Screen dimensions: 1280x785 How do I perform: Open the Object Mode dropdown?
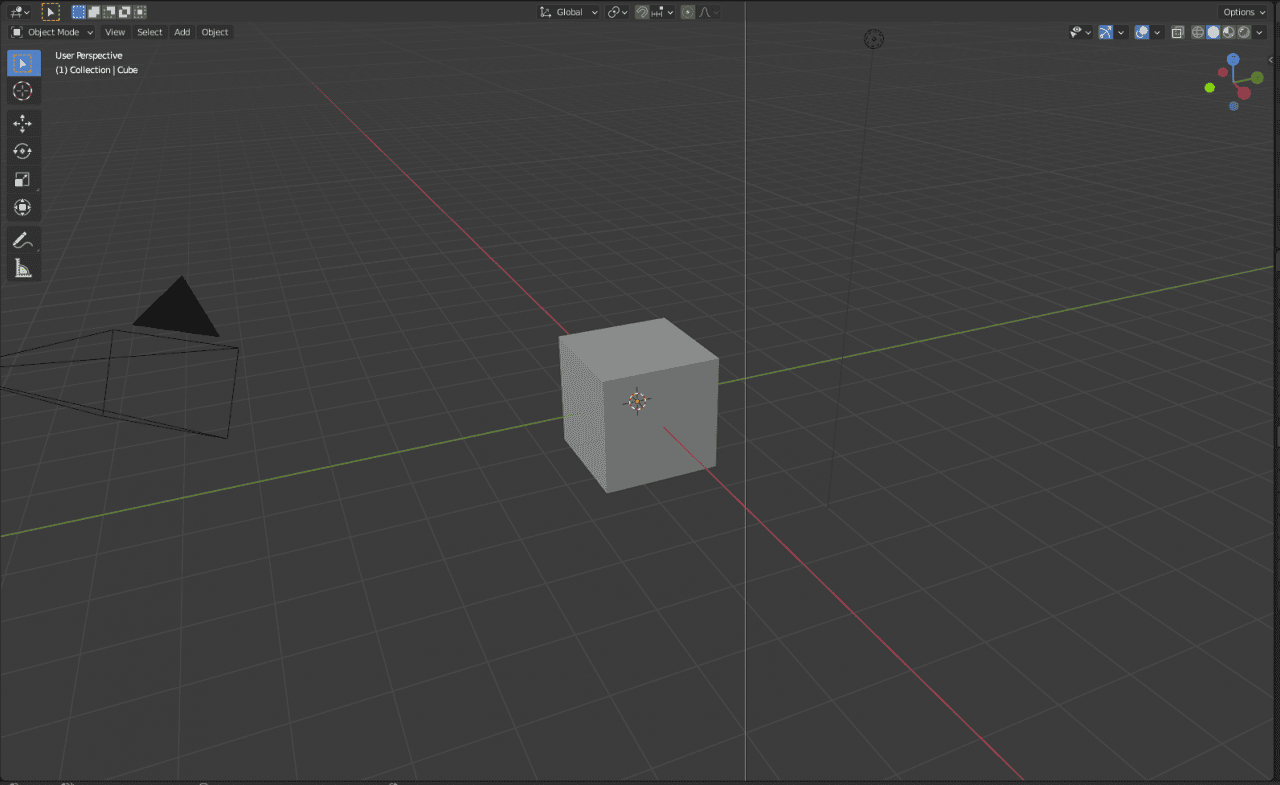[x=51, y=32]
